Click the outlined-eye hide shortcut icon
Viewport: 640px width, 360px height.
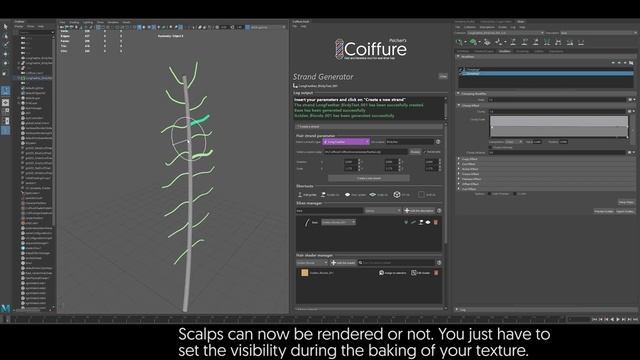[373, 195]
